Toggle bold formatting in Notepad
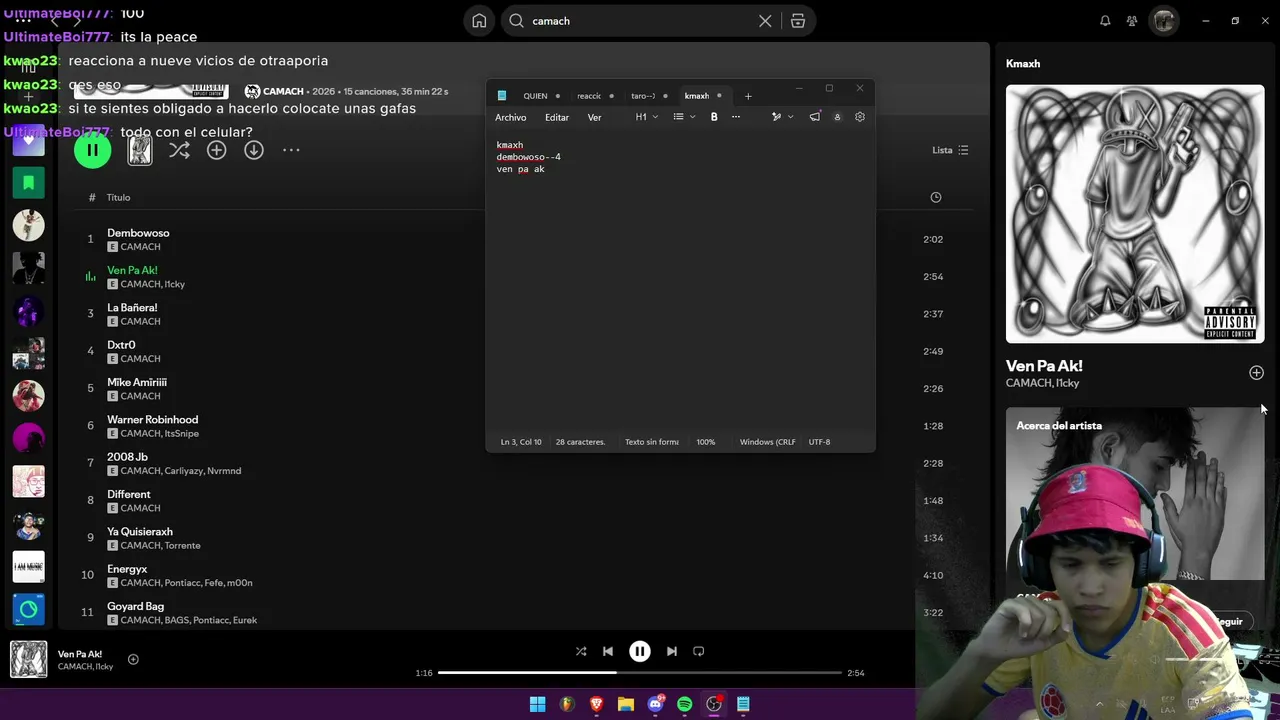Viewport: 1280px width, 720px height. [714, 117]
